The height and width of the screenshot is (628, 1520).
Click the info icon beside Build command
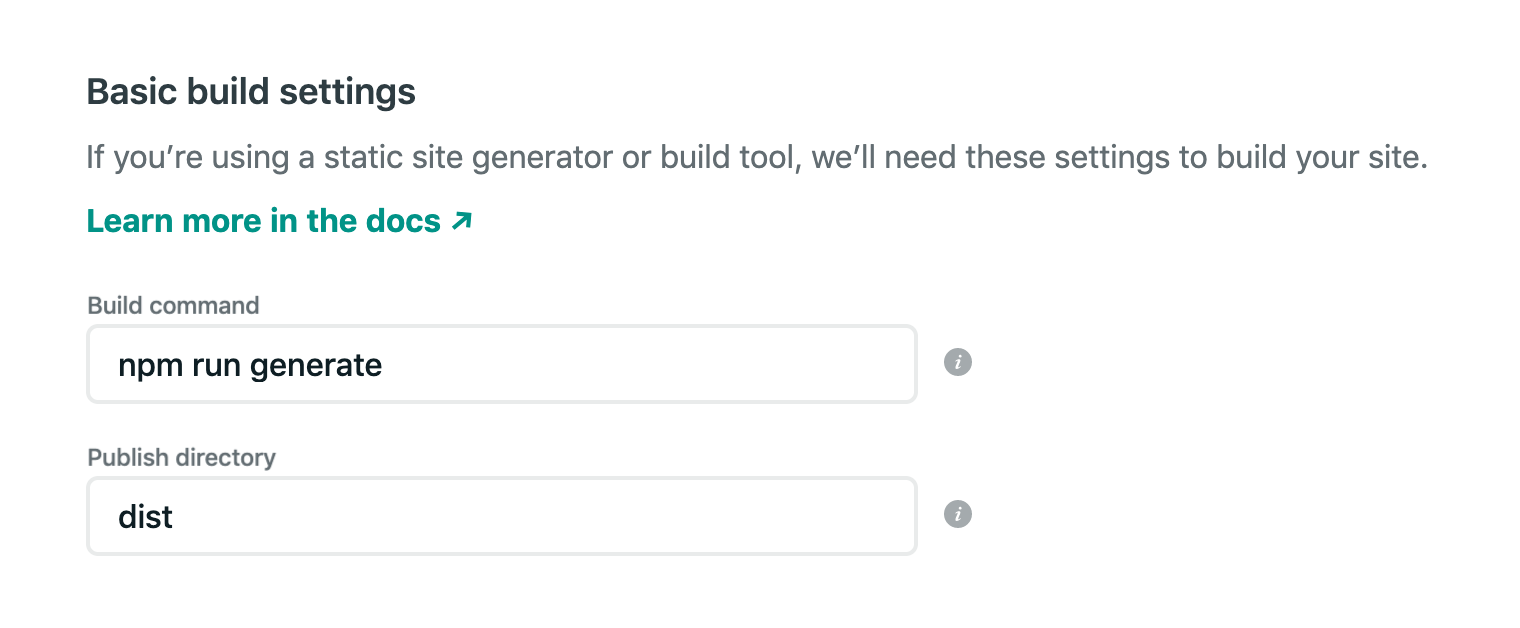[958, 362]
